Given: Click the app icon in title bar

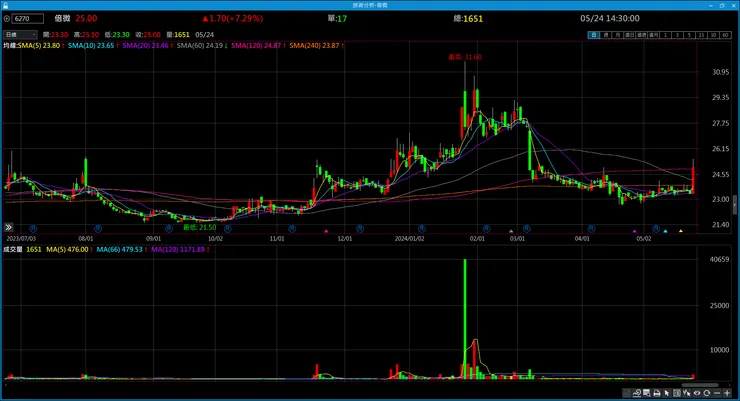Looking at the screenshot, I should tap(5, 5).
